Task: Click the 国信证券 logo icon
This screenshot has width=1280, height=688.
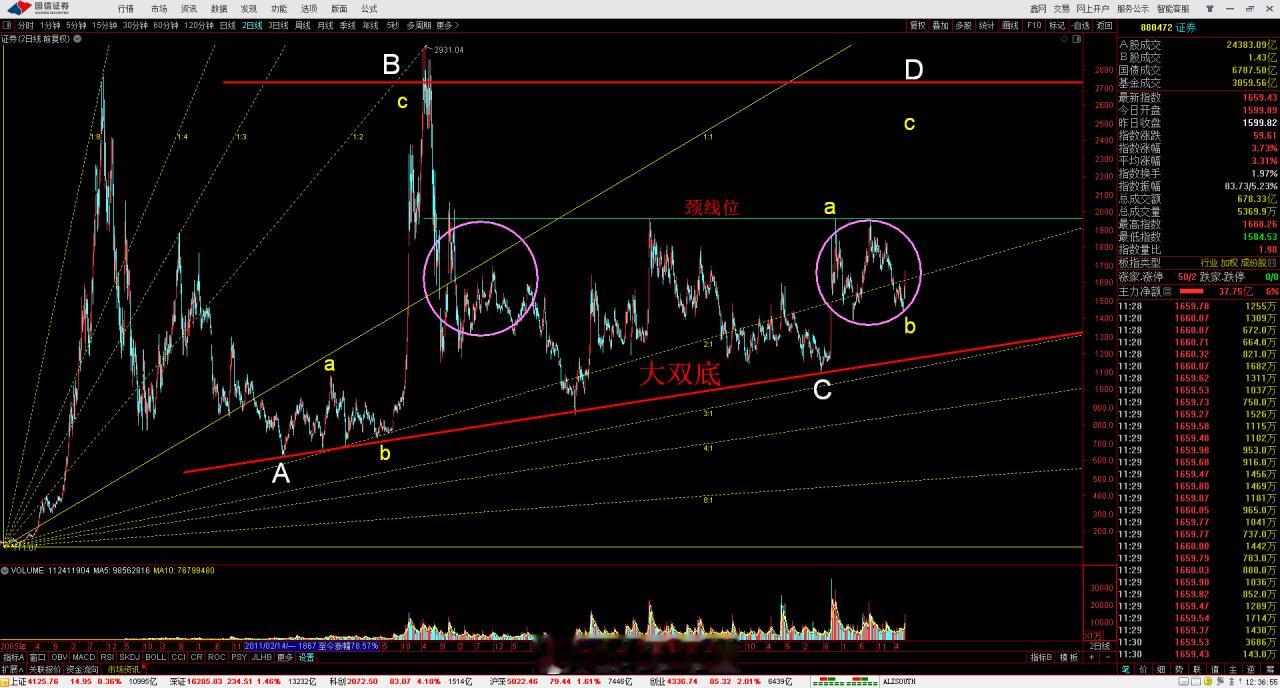Action: tap(19, 8)
